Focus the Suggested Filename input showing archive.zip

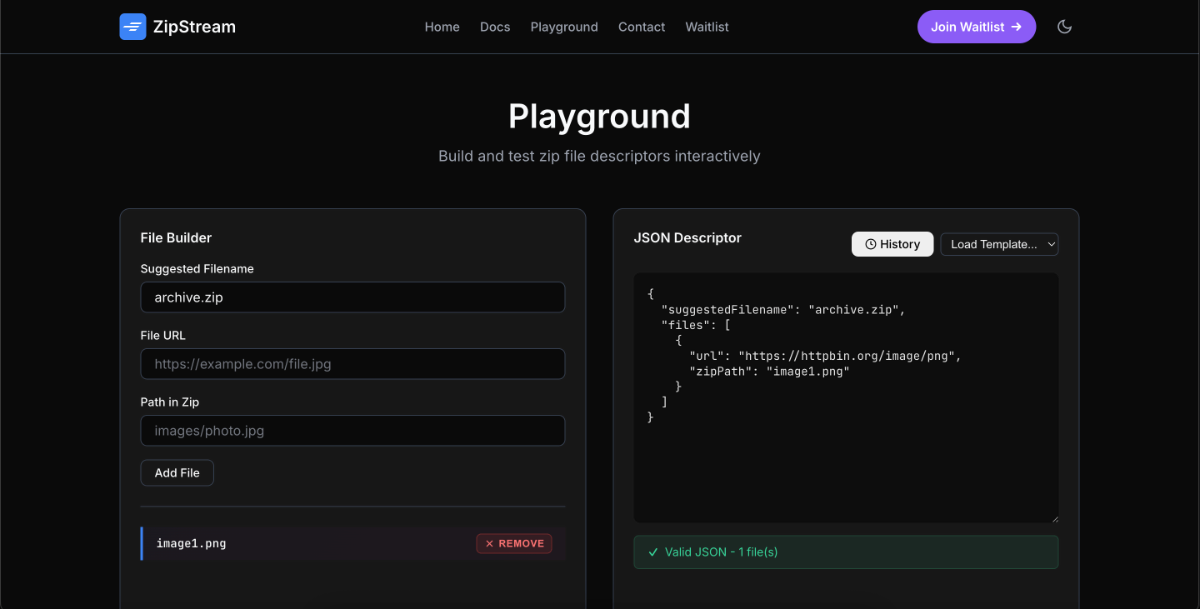(x=352, y=297)
